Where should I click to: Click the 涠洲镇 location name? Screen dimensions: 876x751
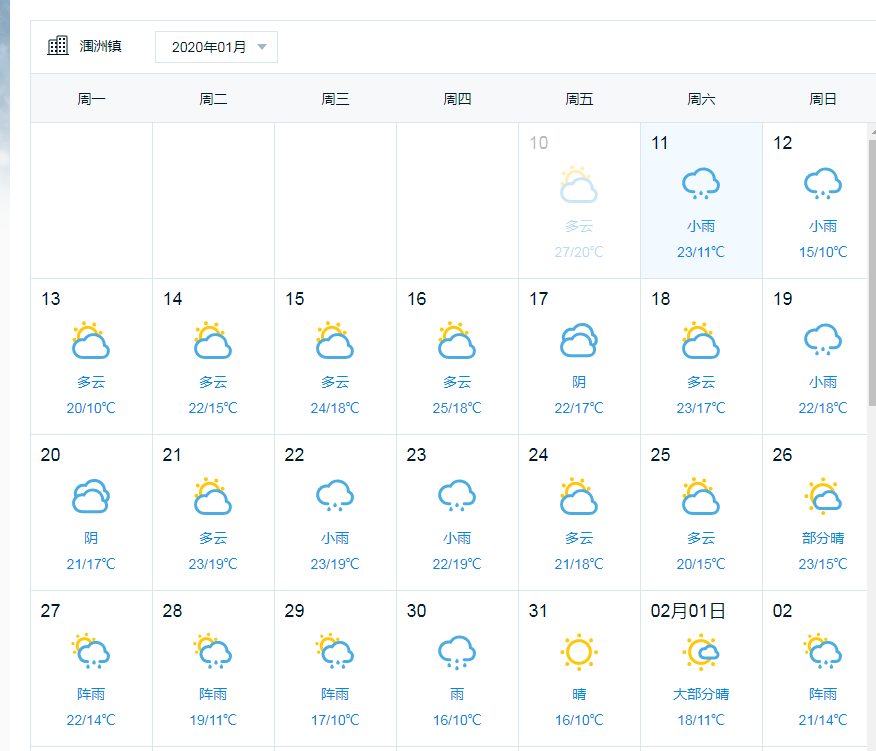coord(101,46)
